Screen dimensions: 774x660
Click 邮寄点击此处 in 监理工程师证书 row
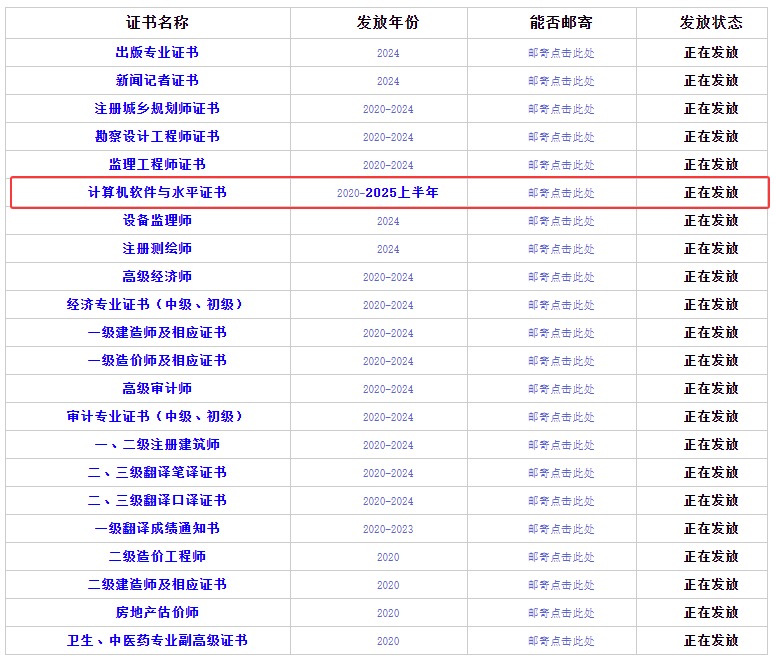coord(561,165)
